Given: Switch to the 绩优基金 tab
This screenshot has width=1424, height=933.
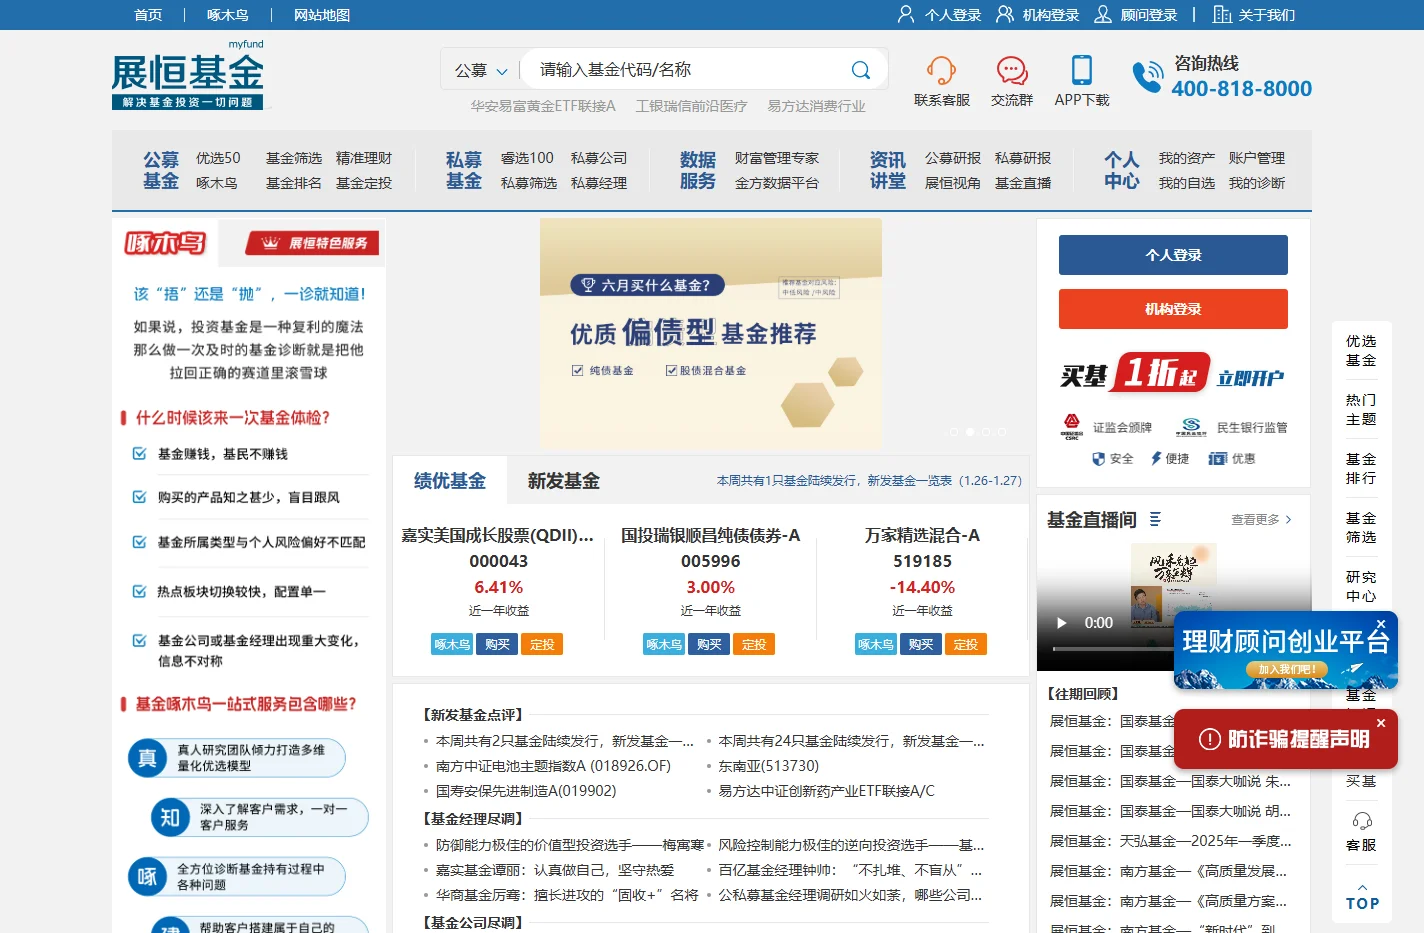Looking at the screenshot, I should 450,481.
